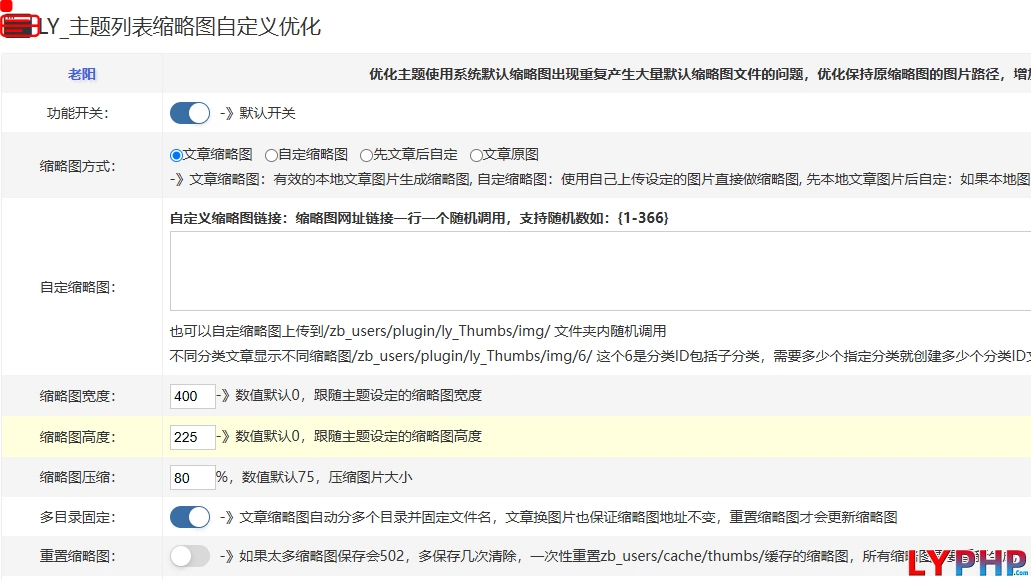Click the 自定缩略图 row label on the left
Viewport: 1031px width, 580px height.
(x=77, y=287)
